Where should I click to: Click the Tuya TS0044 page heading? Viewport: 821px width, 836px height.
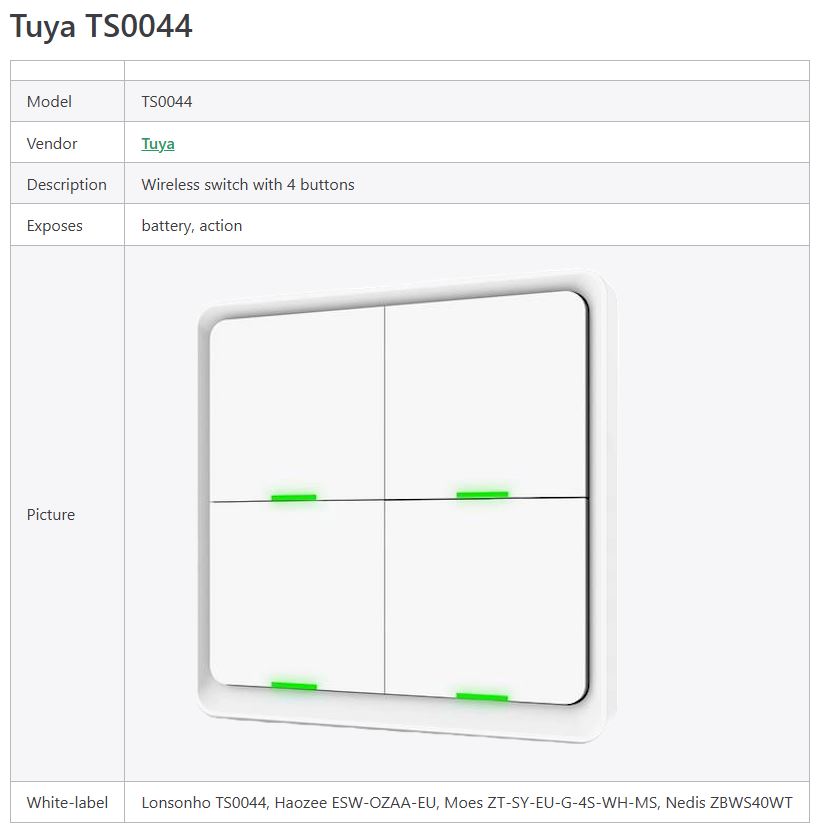pyautogui.click(x=101, y=27)
